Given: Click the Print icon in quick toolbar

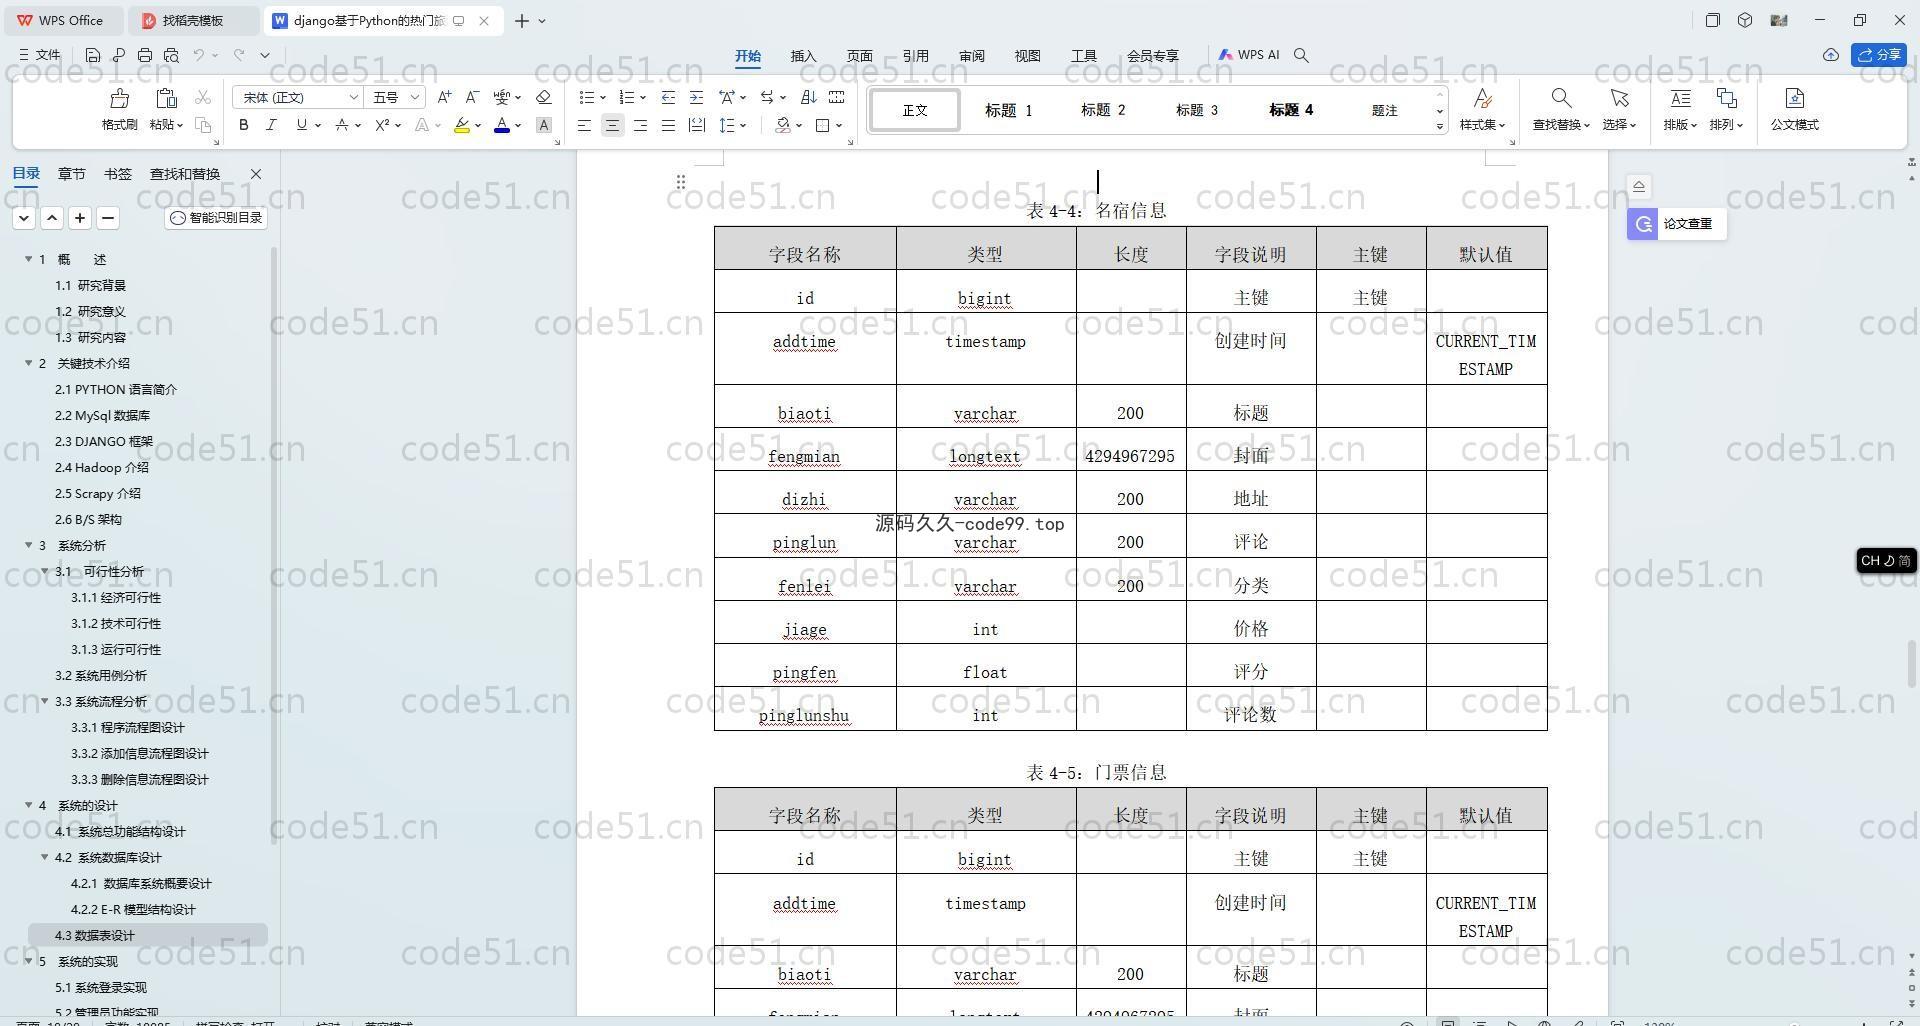Looking at the screenshot, I should coord(145,55).
